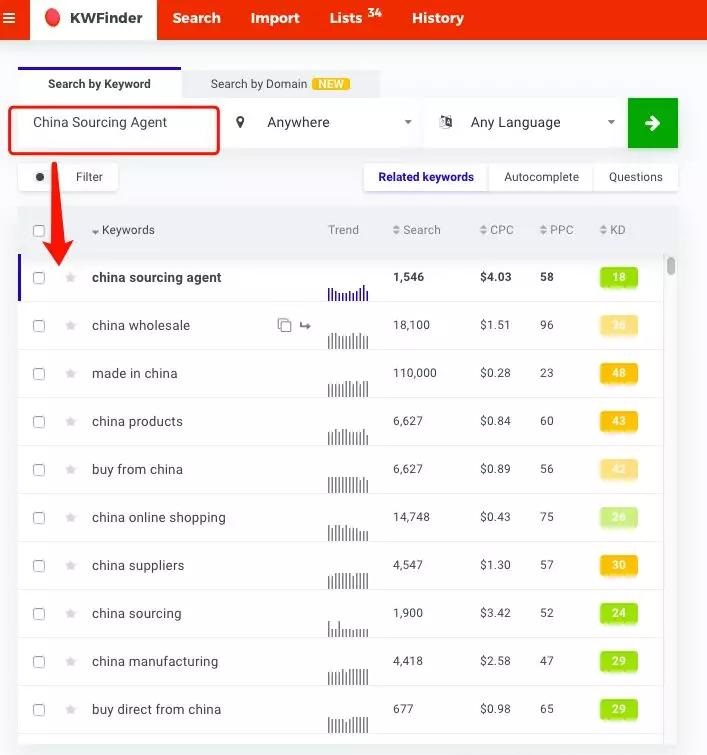The width and height of the screenshot is (707, 755).
Task: Star the made in china keyword
Action: pyautogui.click(x=70, y=374)
